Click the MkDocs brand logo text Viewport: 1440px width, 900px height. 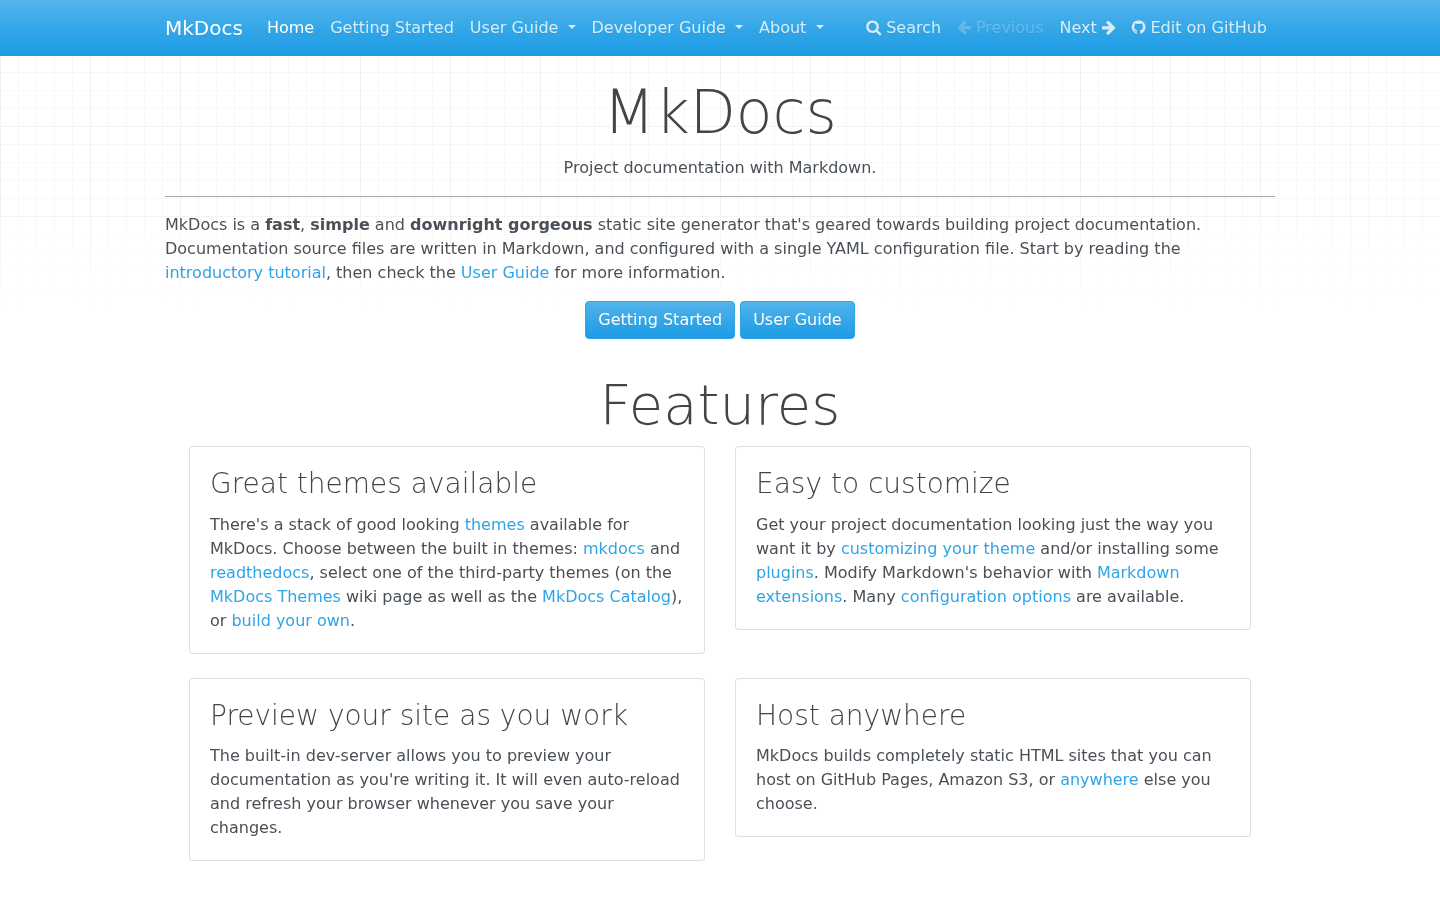coord(204,28)
